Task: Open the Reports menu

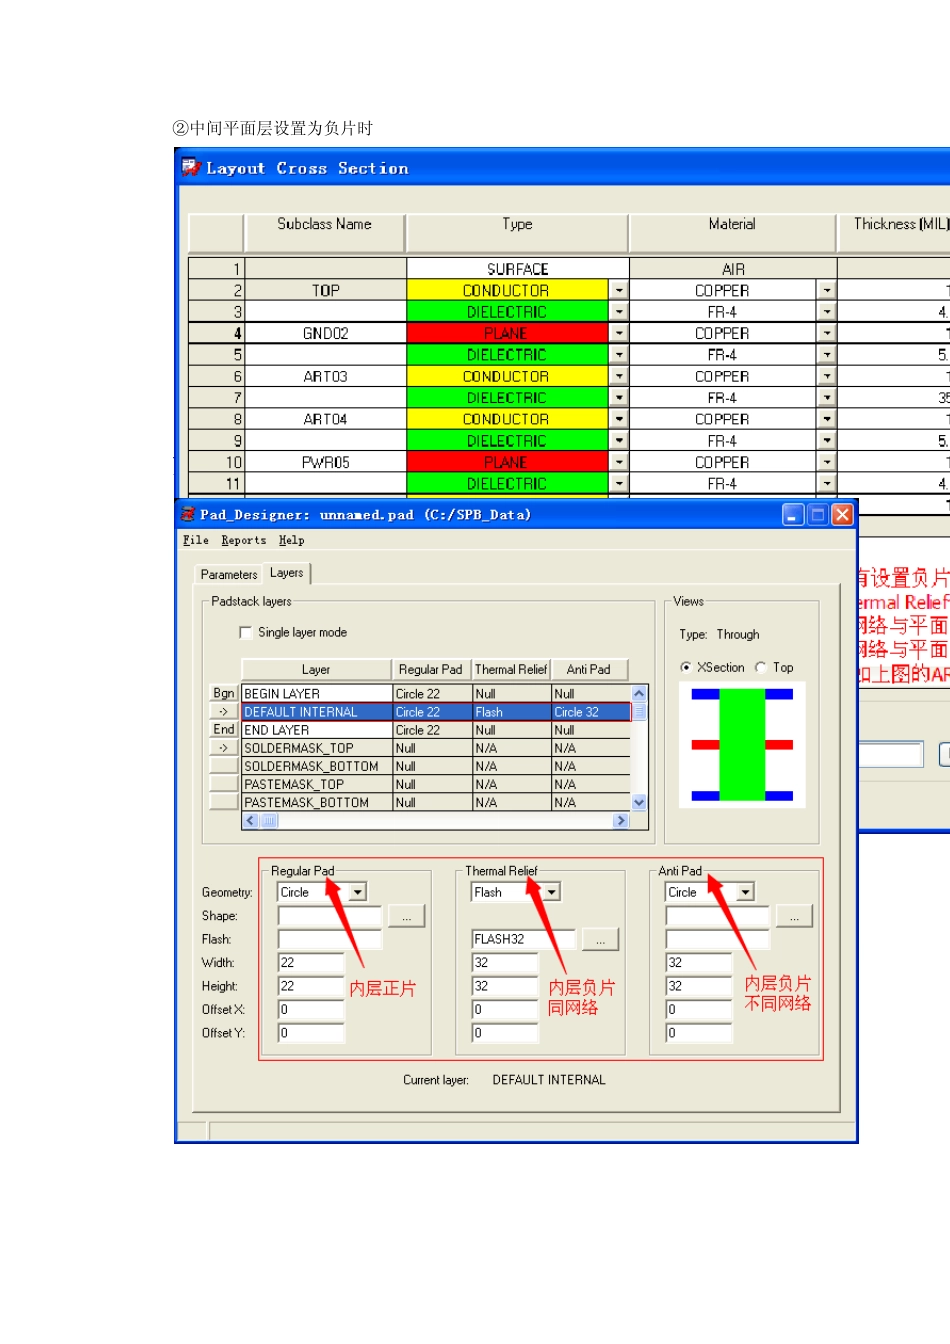Action: [244, 541]
